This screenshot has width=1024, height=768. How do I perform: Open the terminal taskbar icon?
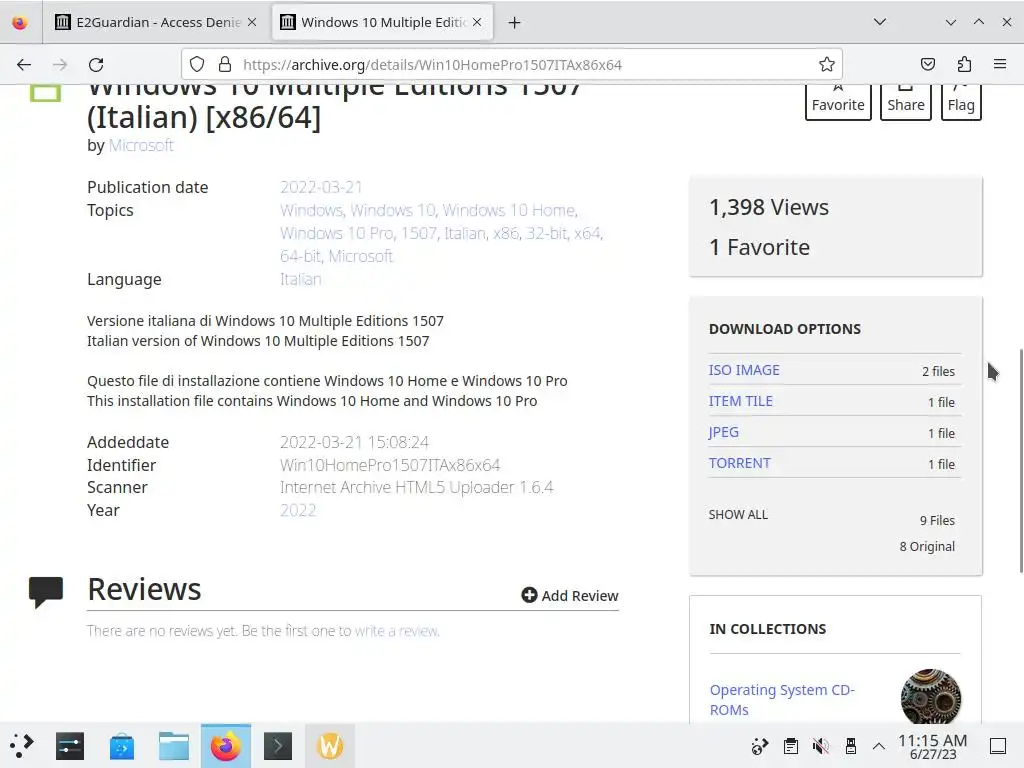pyautogui.click(x=278, y=746)
